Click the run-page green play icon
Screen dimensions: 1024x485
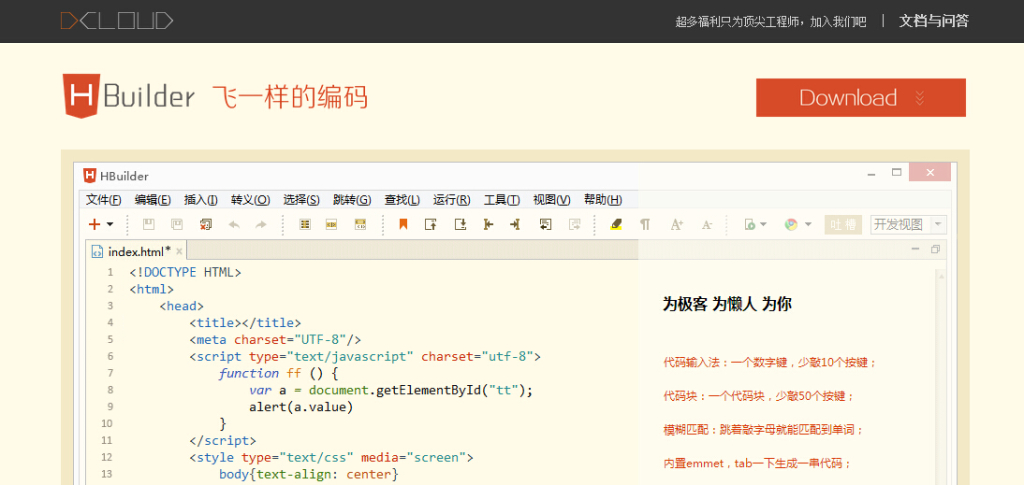[750, 225]
